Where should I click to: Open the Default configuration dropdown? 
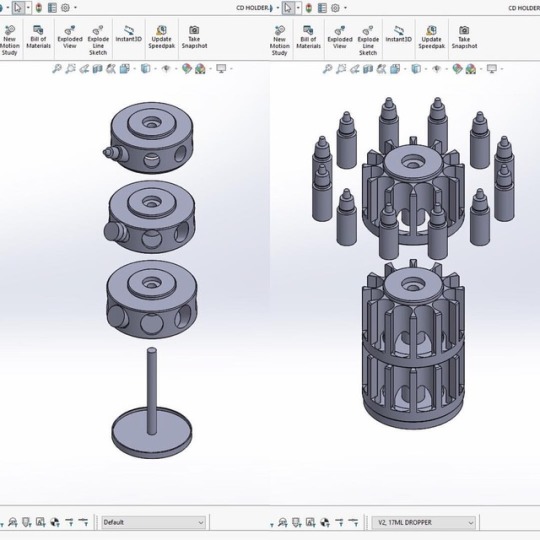(x=154, y=522)
